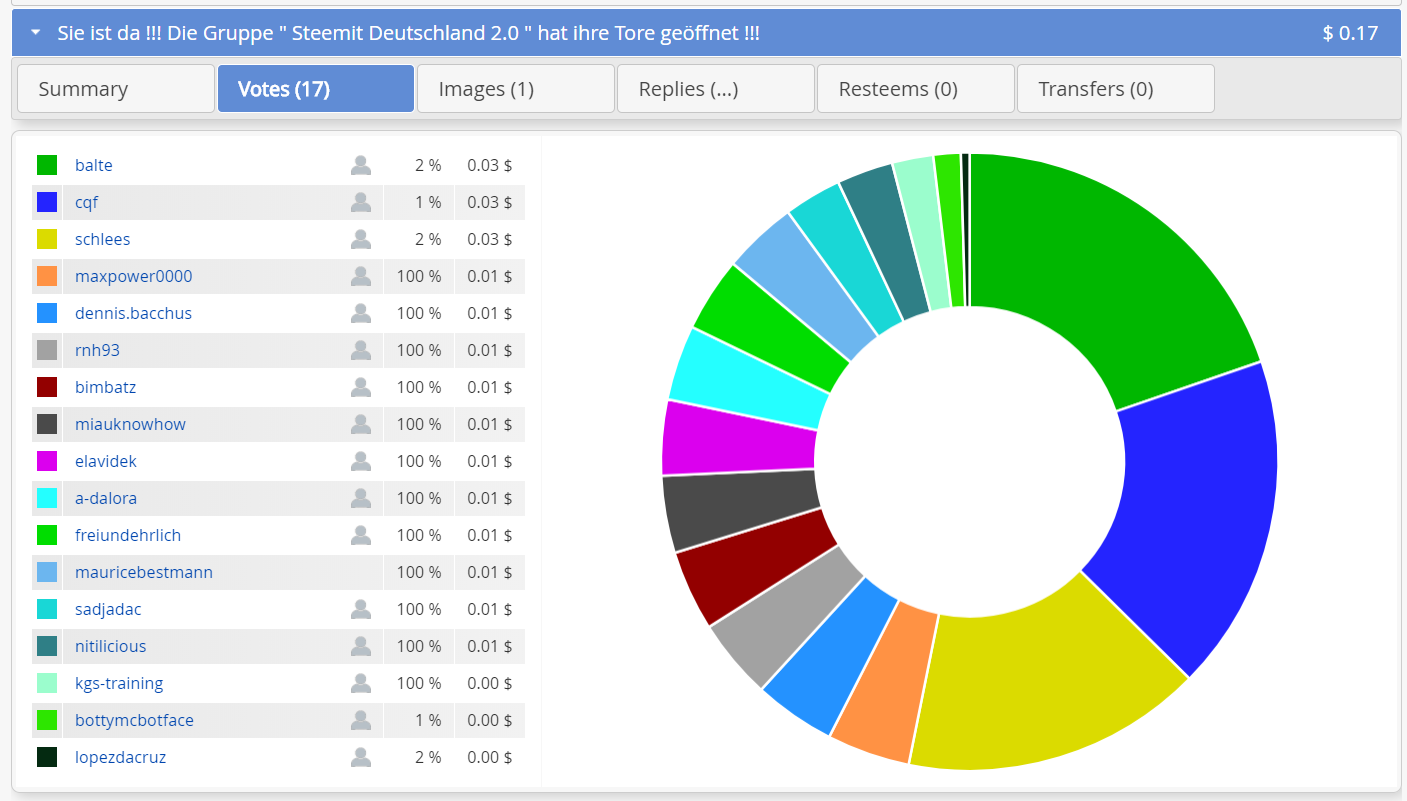Open the a-dalora voter link
Viewport: 1407px width, 801px height.
[x=106, y=498]
